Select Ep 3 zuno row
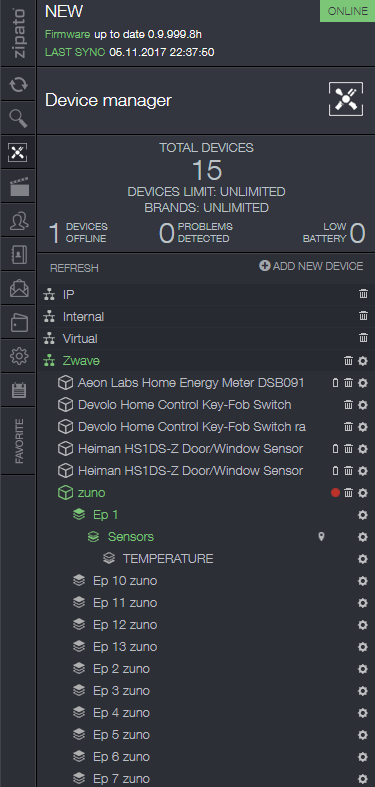The width and height of the screenshot is (375, 787). point(121,691)
